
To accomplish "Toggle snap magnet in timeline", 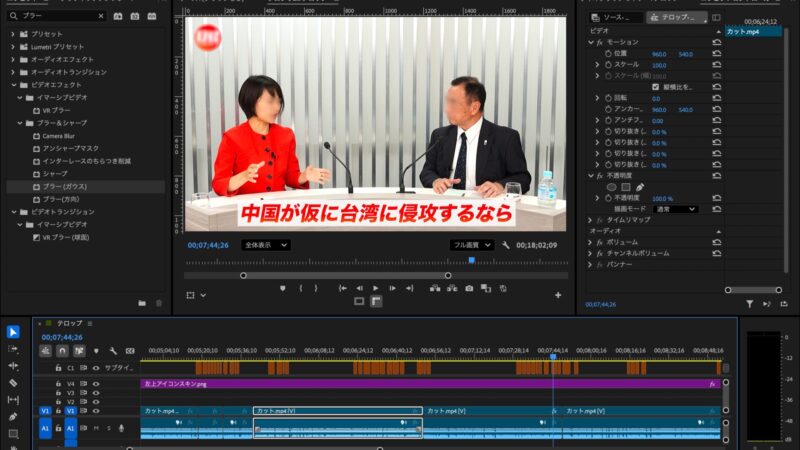I will coord(62,351).
